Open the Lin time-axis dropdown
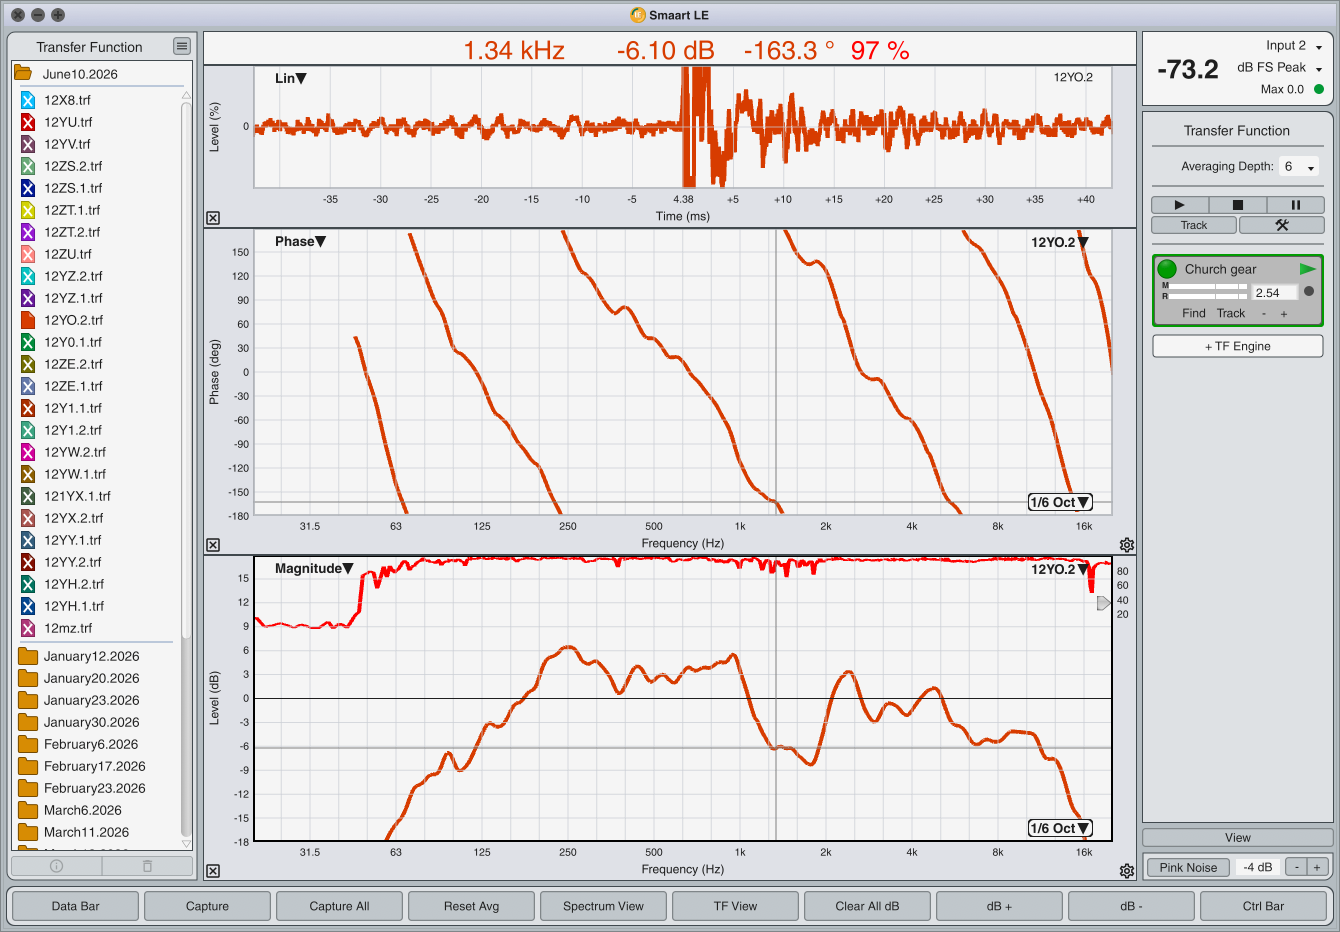The image size is (1340, 932). coord(291,78)
